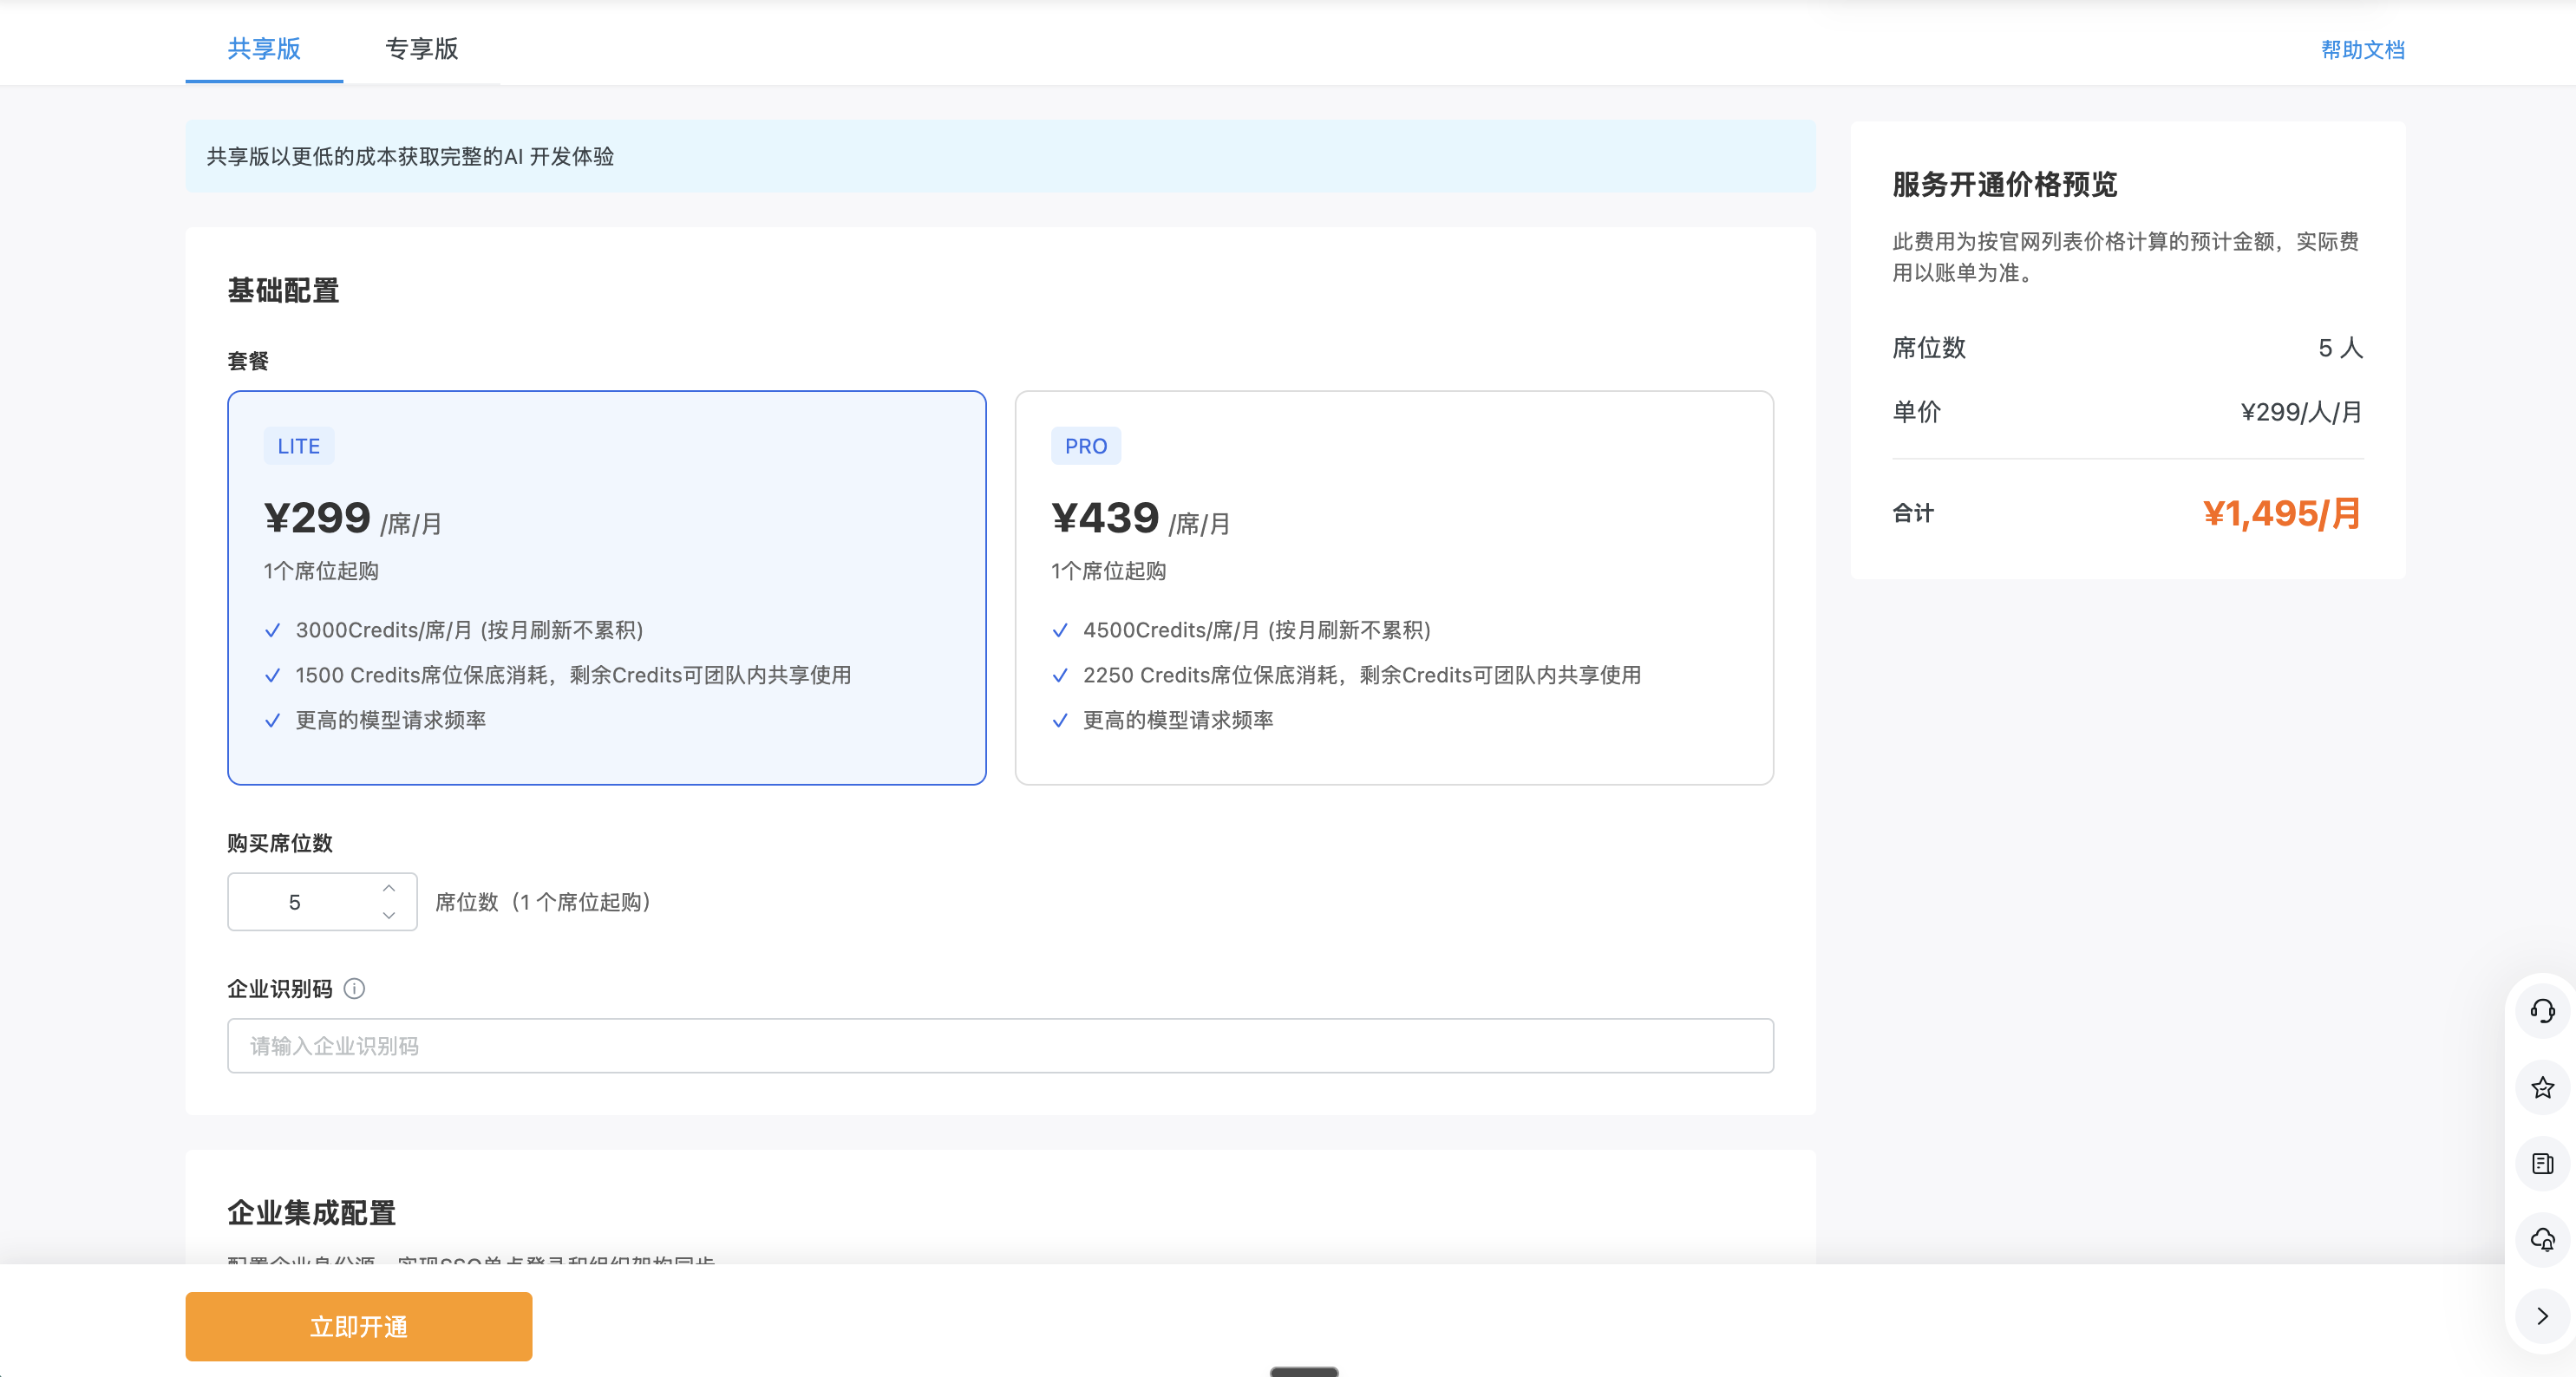Image resolution: width=2576 pixels, height=1377 pixels.
Task: Collapse the floating sidebar with right chevron
Action: pos(2542,1316)
